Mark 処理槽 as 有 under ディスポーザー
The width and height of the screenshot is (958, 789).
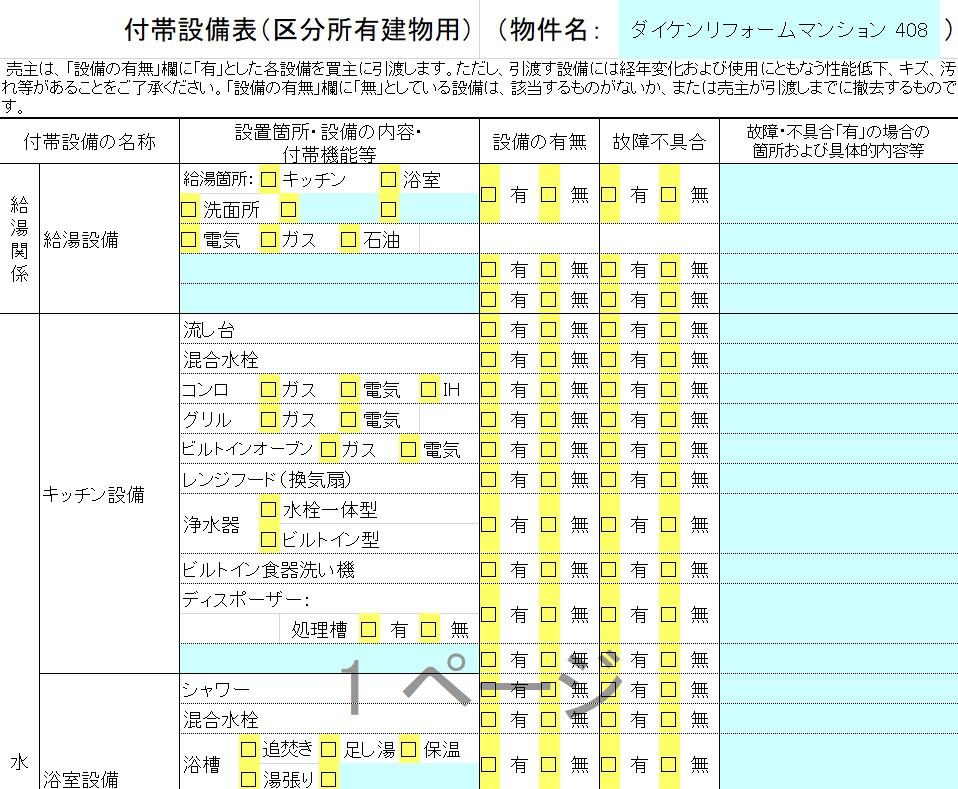[368, 629]
